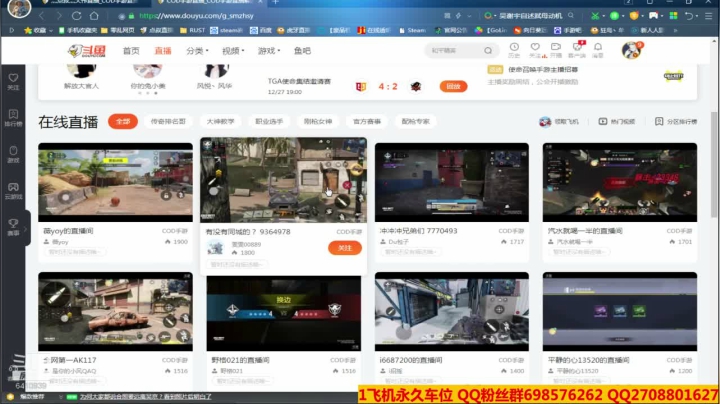Open the 网第一AK117 stream thumbnail
This screenshot has width=720, height=404.
115,312
